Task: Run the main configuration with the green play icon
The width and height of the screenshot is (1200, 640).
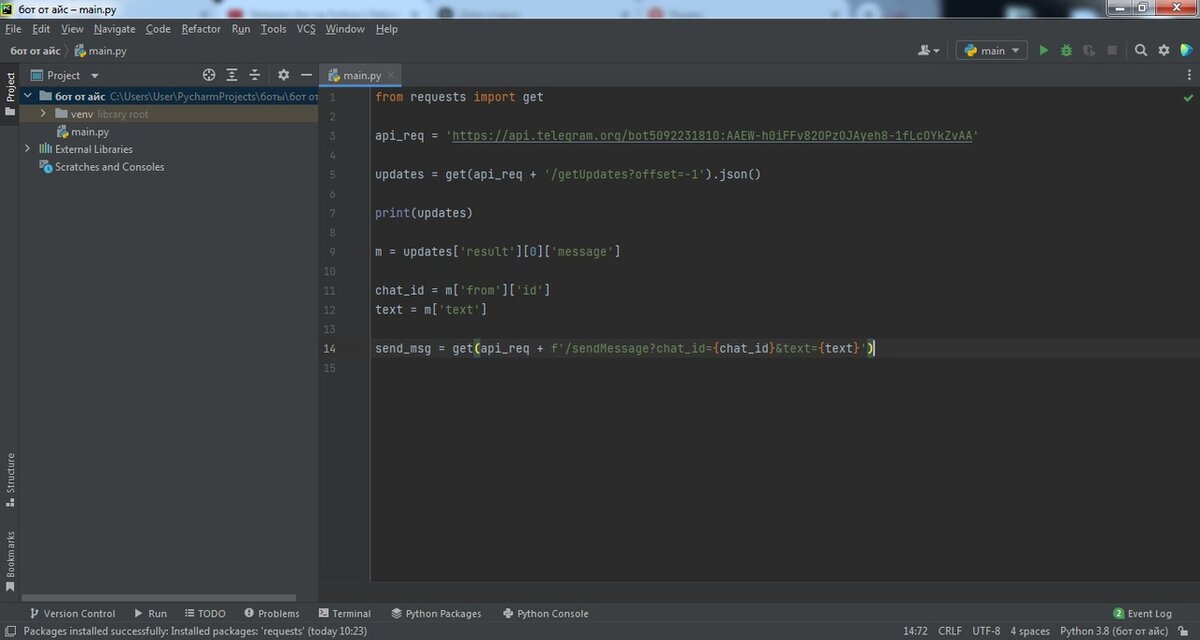Action: 1044,50
